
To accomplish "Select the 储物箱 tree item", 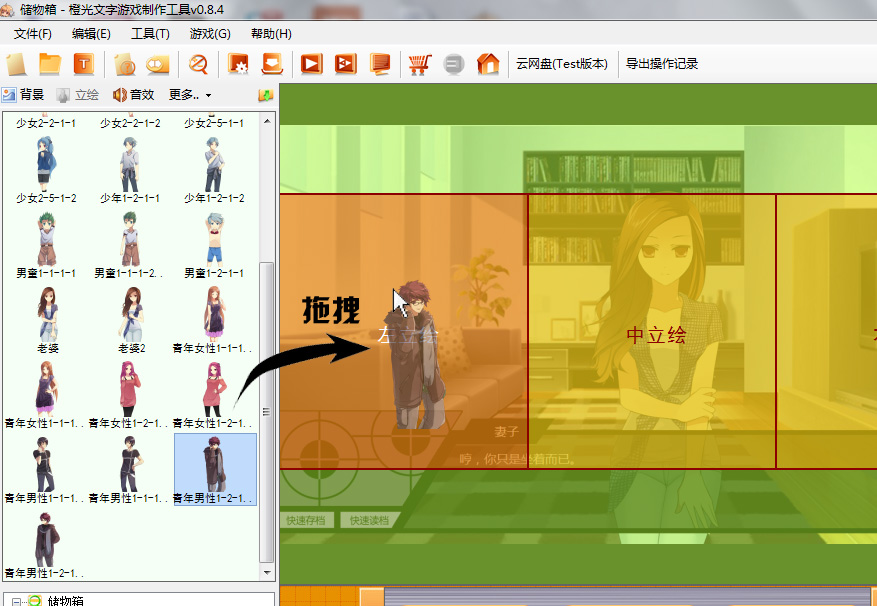I will click(65, 601).
